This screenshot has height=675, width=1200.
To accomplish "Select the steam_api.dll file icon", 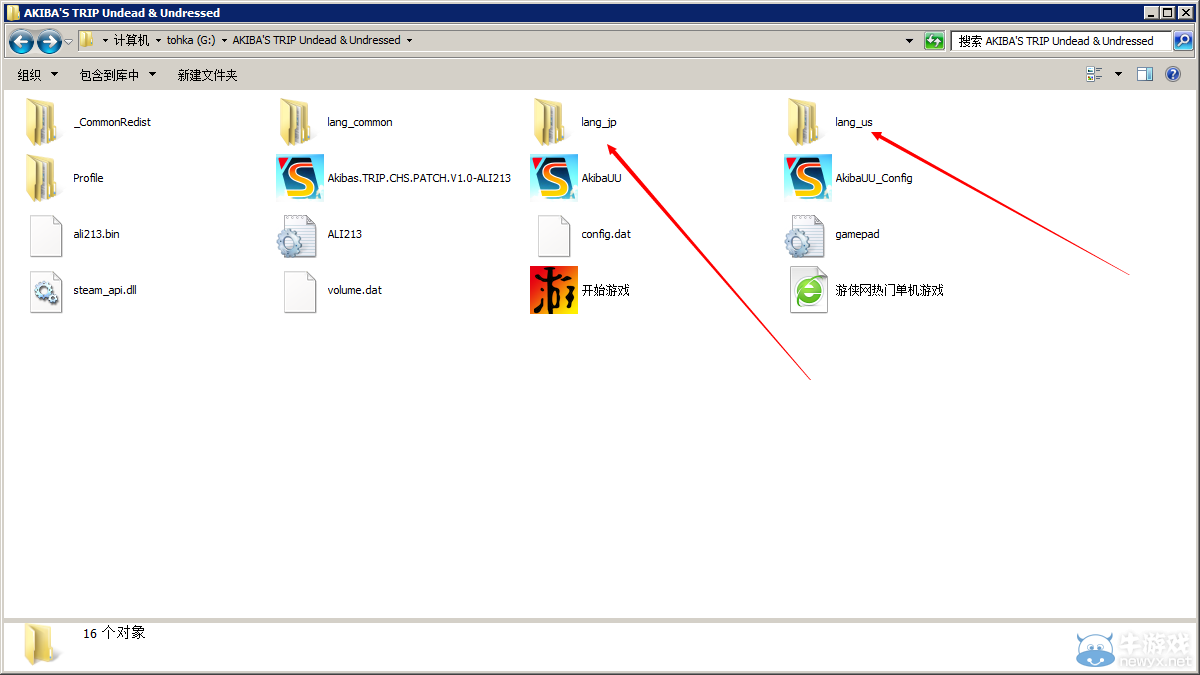I will click(46, 290).
